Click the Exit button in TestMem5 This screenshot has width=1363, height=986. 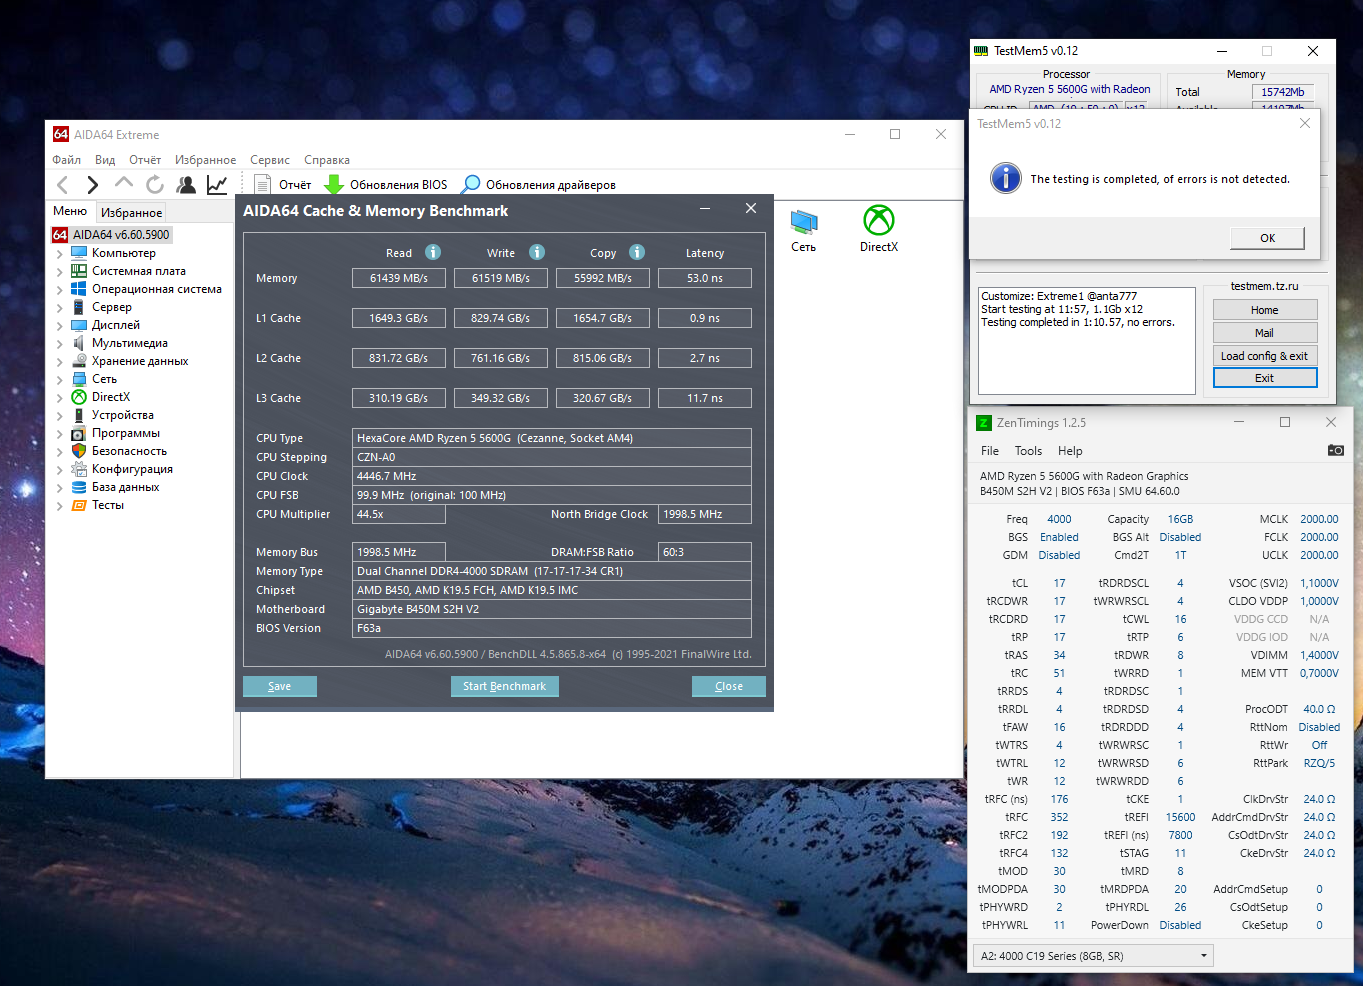[1265, 378]
